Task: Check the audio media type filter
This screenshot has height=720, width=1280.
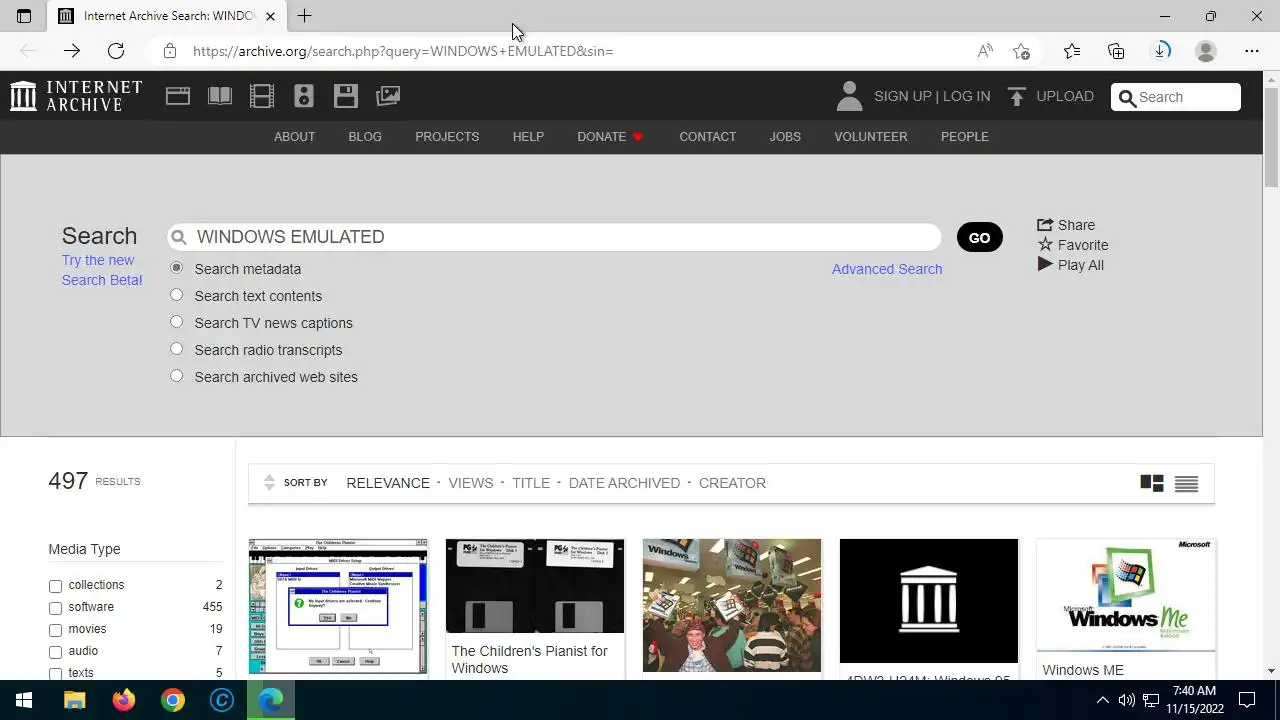Action: tap(56, 652)
